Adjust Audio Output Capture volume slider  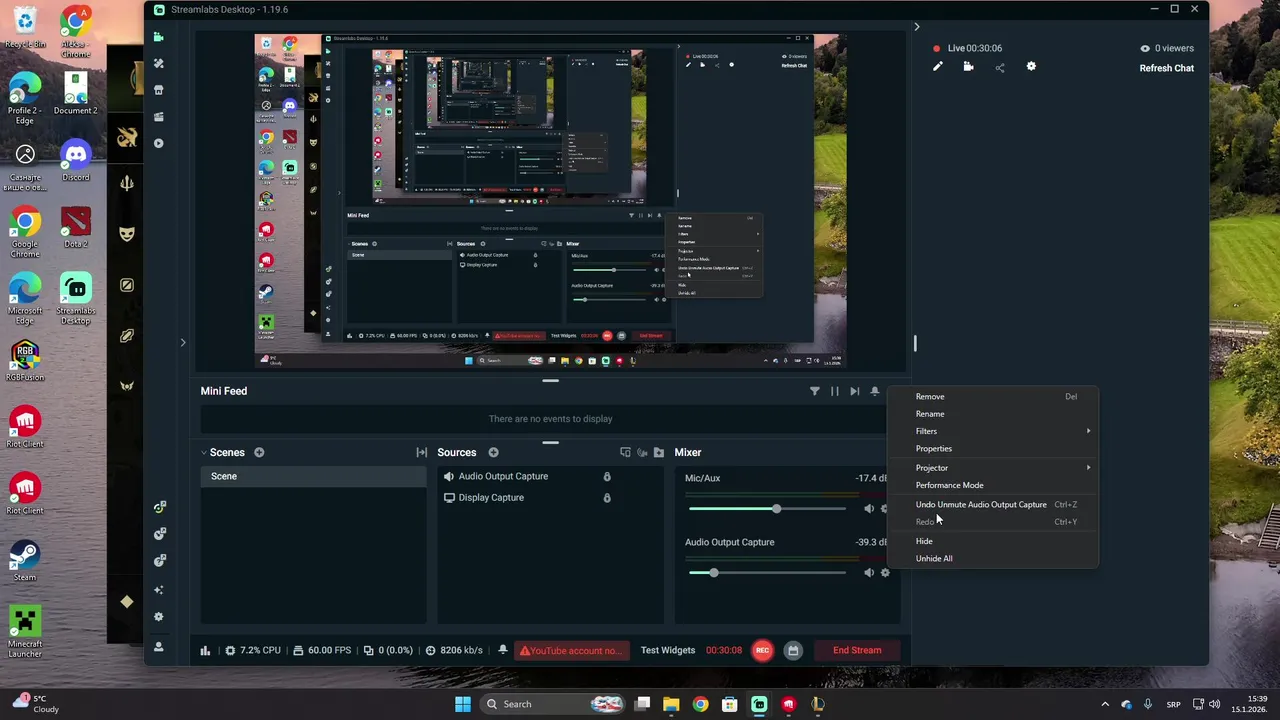tap(767, 573)
